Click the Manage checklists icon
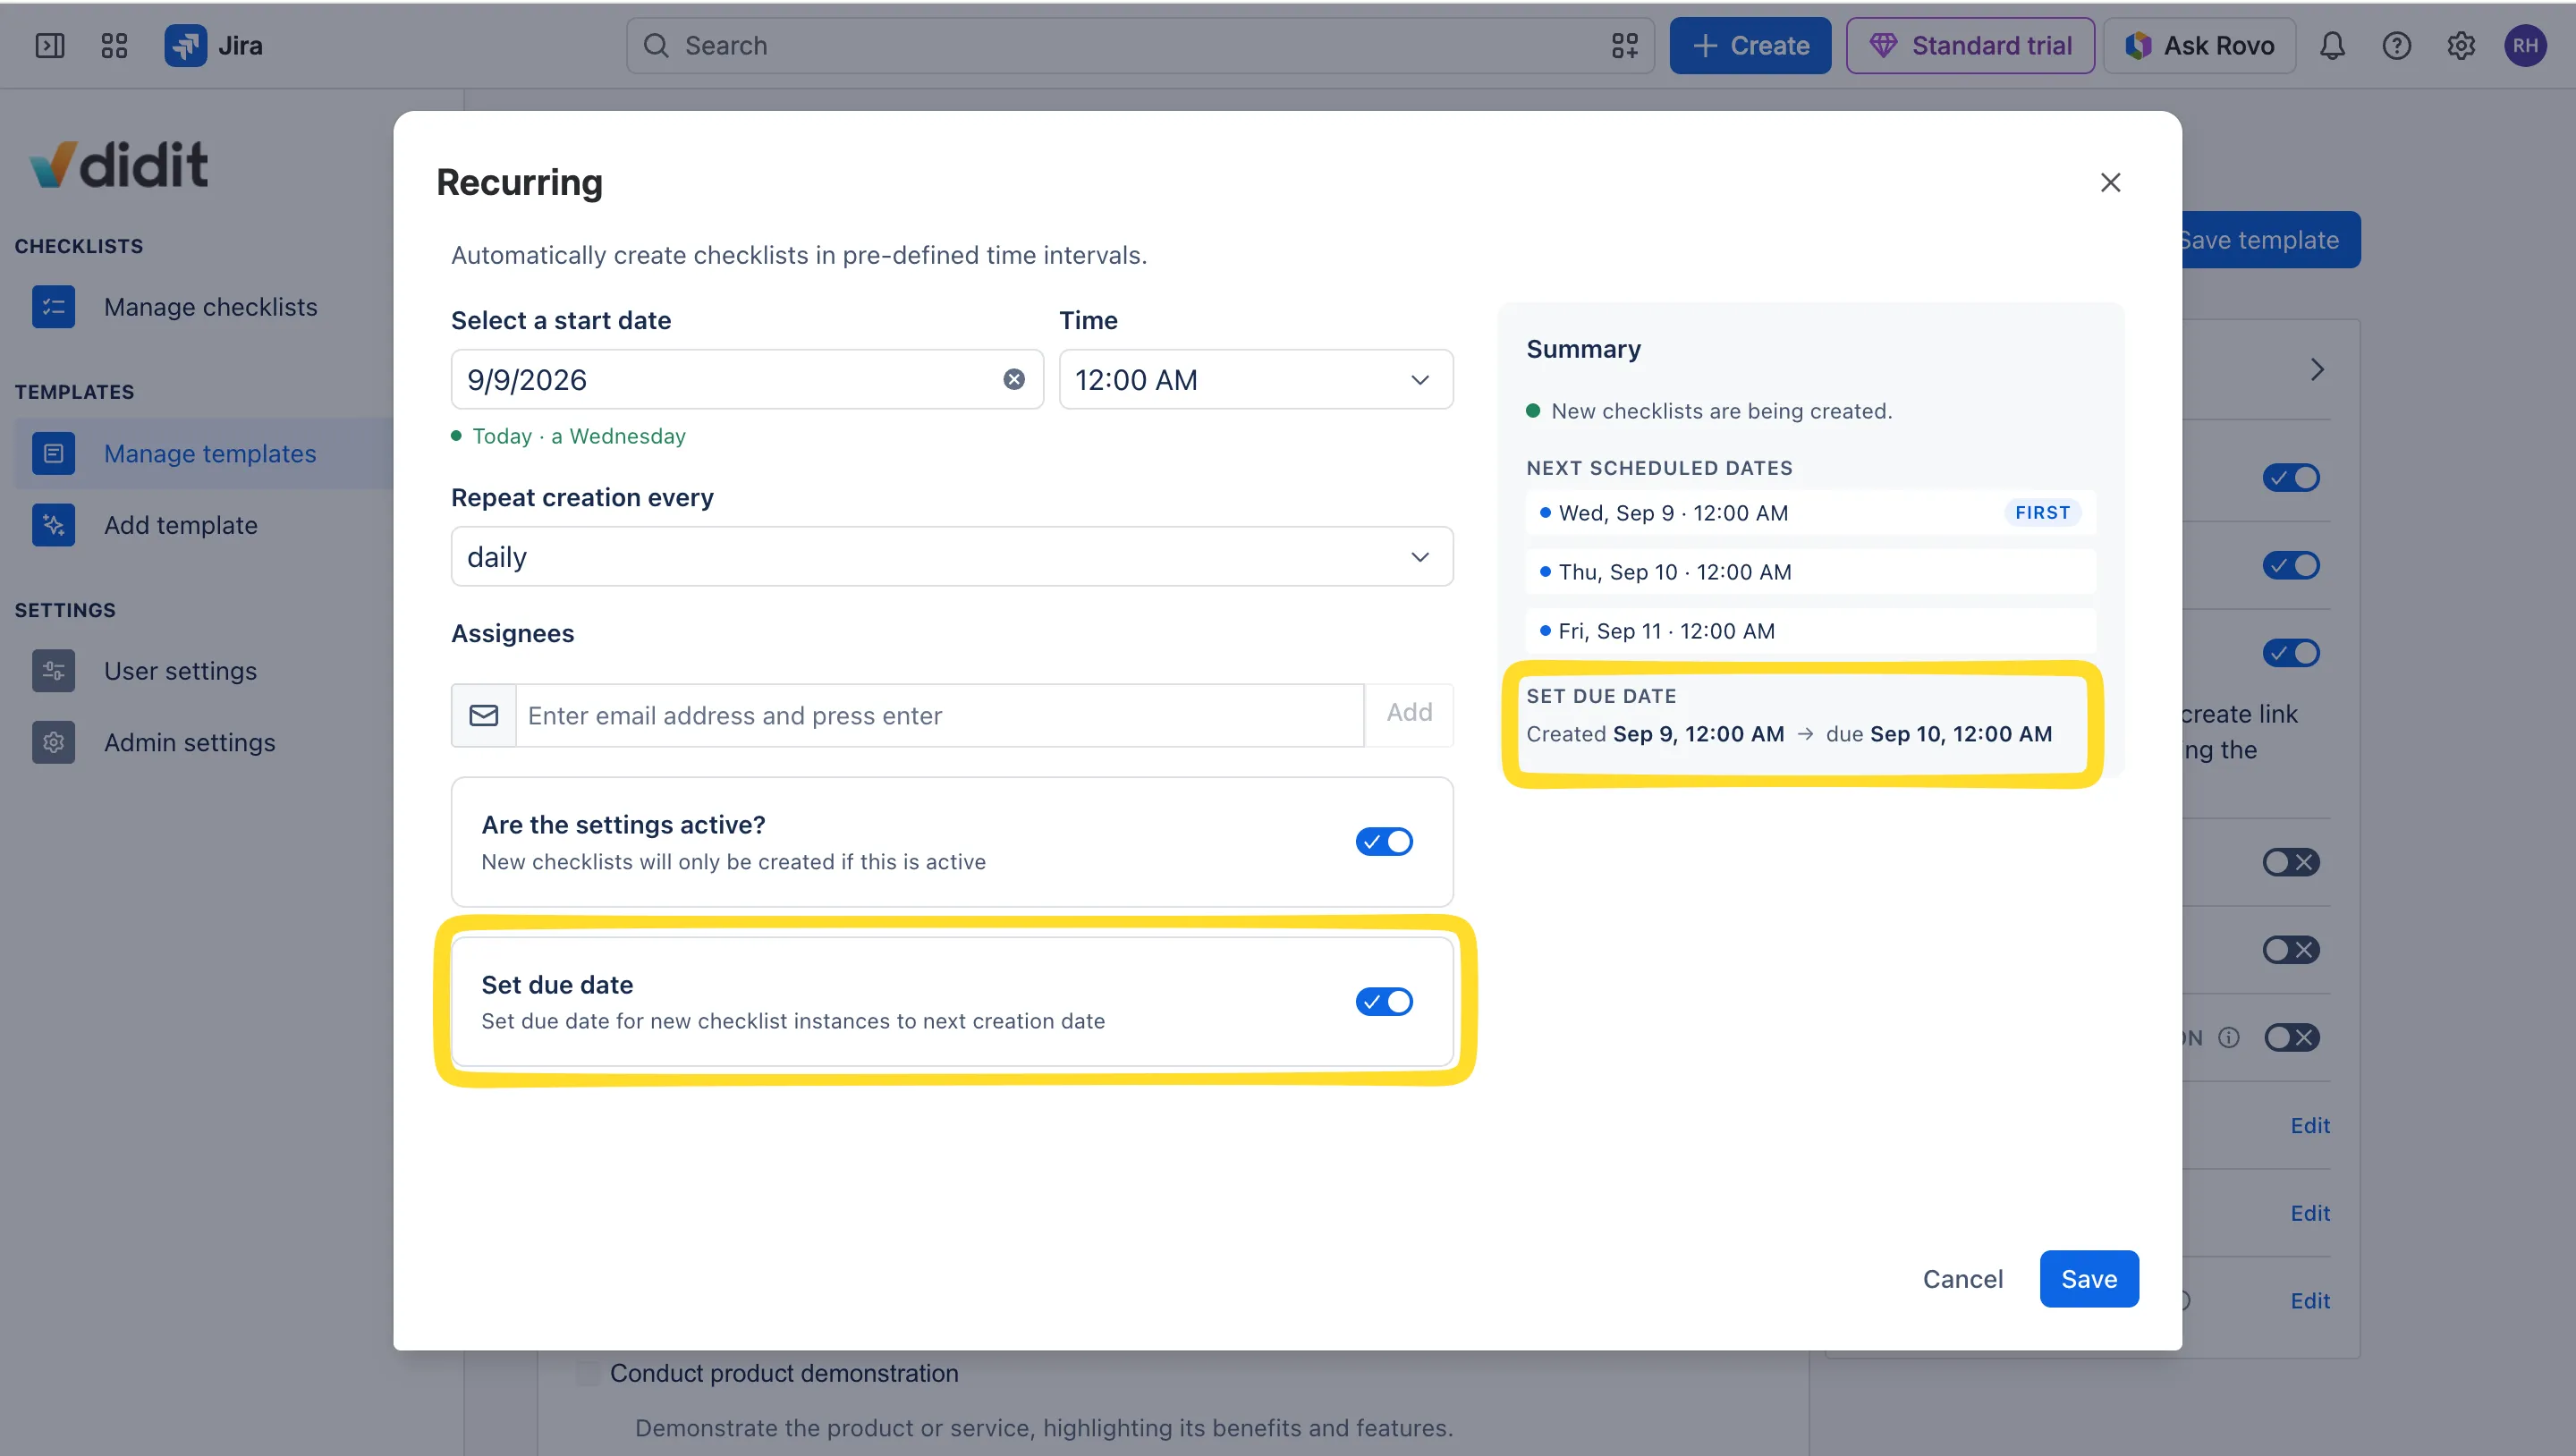This screenshot has height=1456, width=2576. pyautogui.click(x=54, y=307)
